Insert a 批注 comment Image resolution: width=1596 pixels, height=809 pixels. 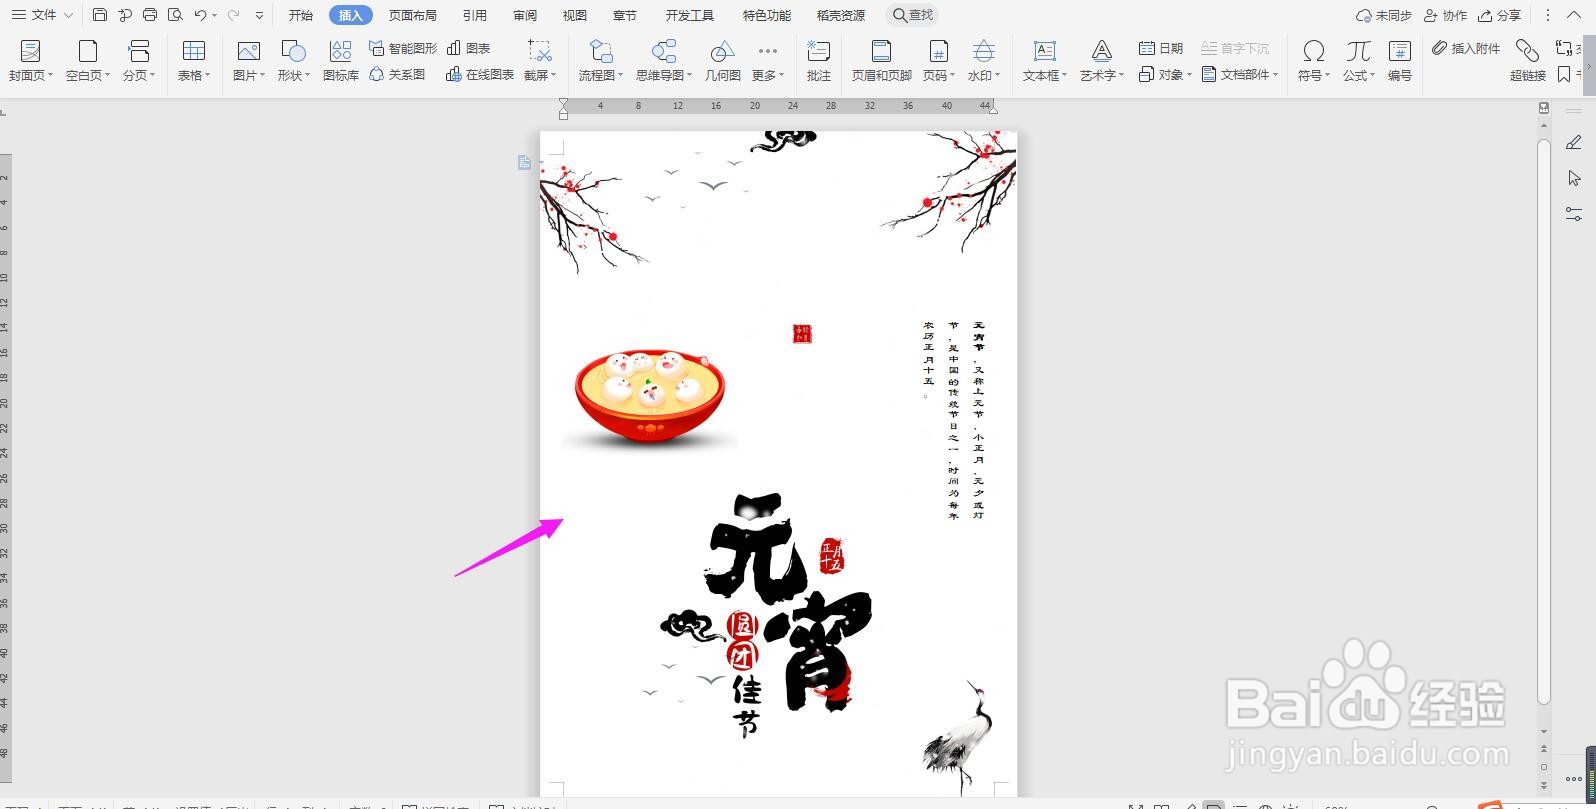click(x=819, y=60)
